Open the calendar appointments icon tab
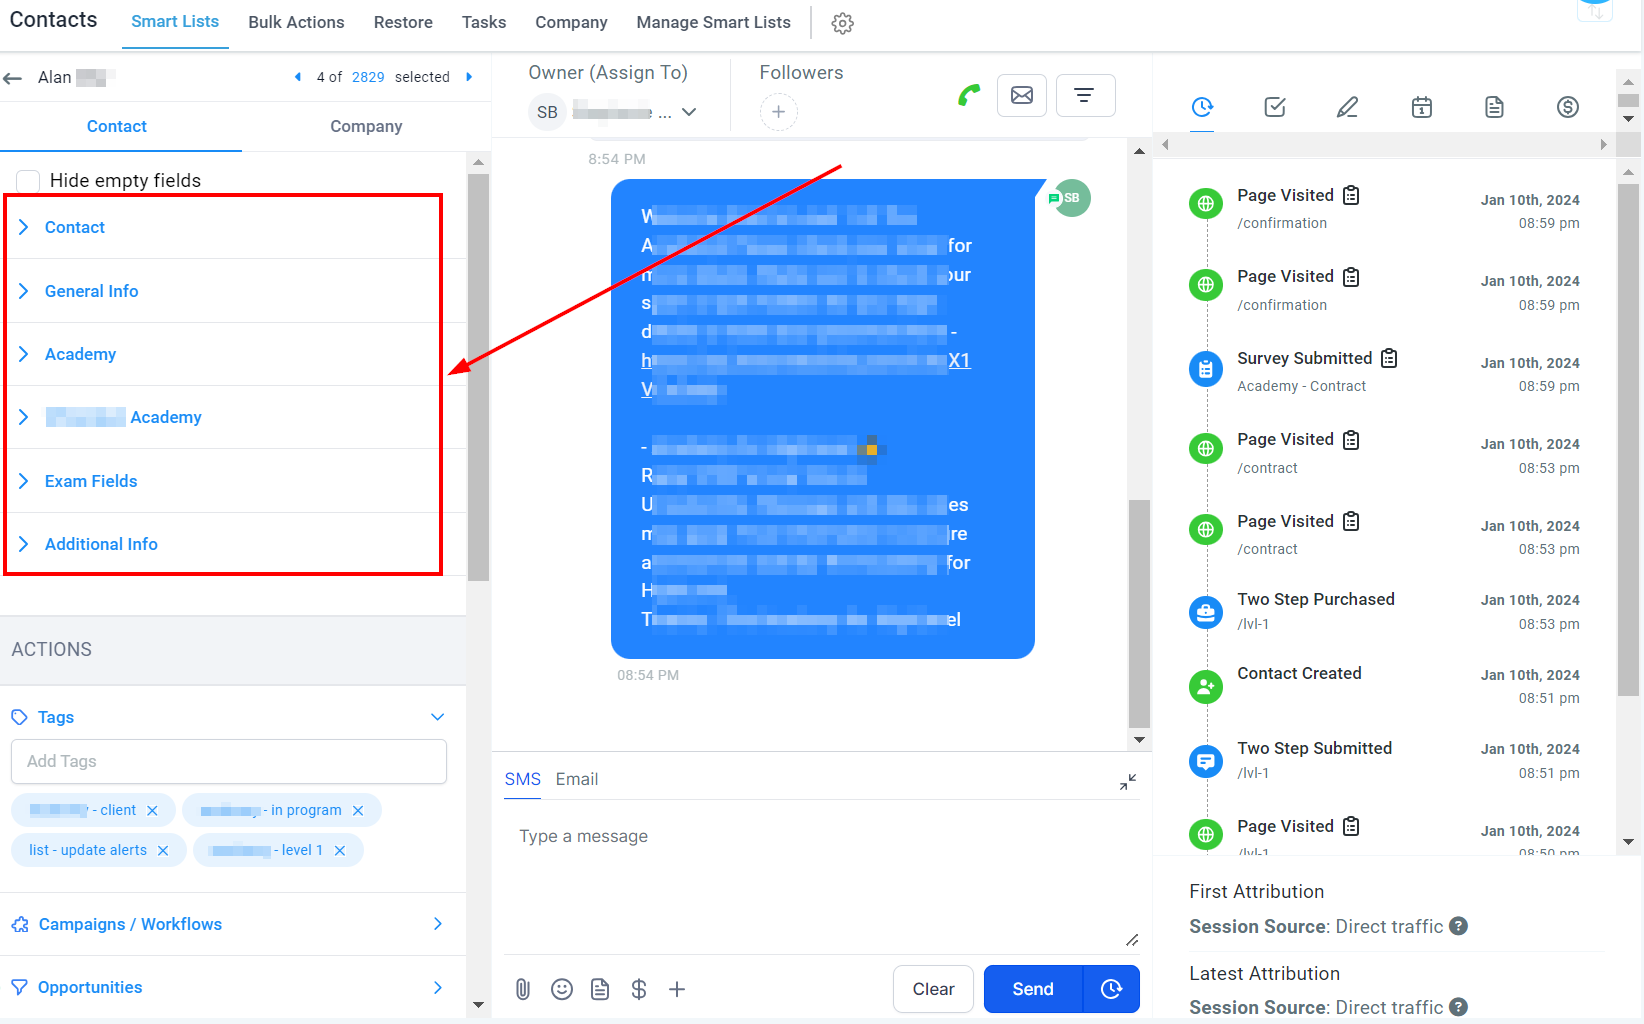1644x1024 pixels. [x=1421, y=107]
